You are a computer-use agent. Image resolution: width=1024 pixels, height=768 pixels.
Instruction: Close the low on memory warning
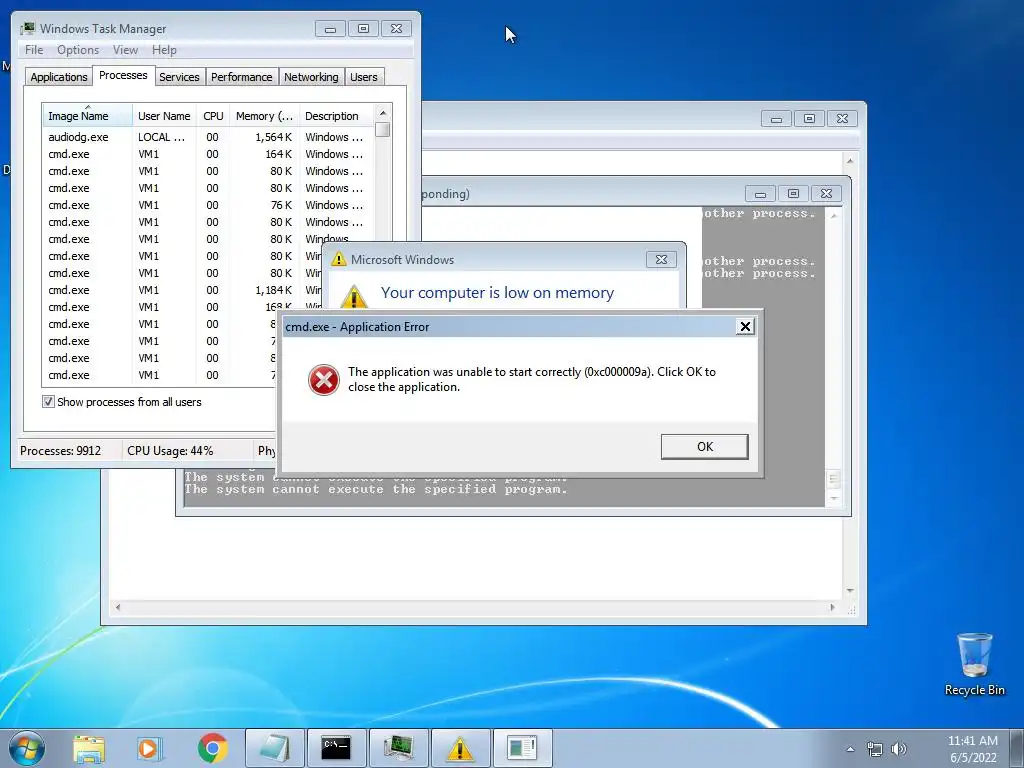click(x=661, y=259)
